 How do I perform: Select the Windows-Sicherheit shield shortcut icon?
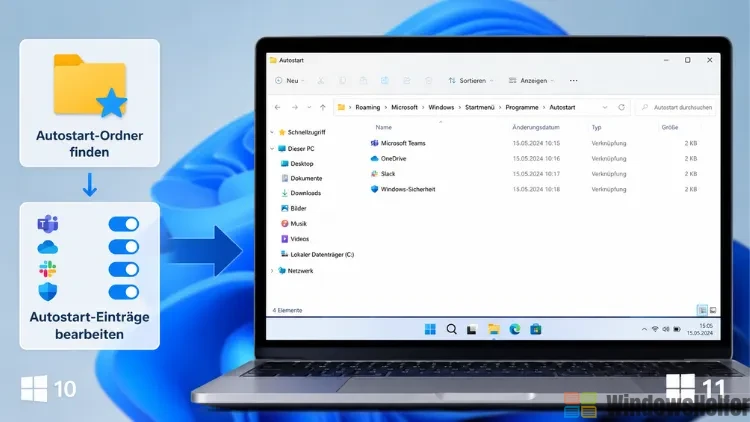(375, 189)
